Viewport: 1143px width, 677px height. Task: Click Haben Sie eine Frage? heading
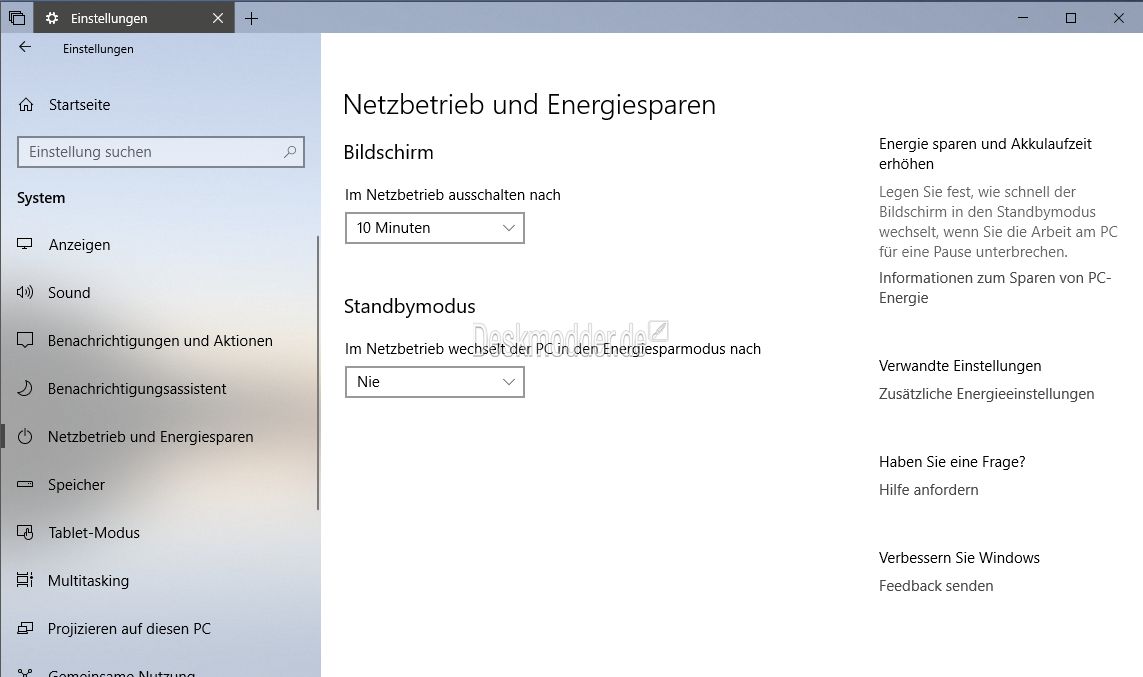[x=952, y=461]
